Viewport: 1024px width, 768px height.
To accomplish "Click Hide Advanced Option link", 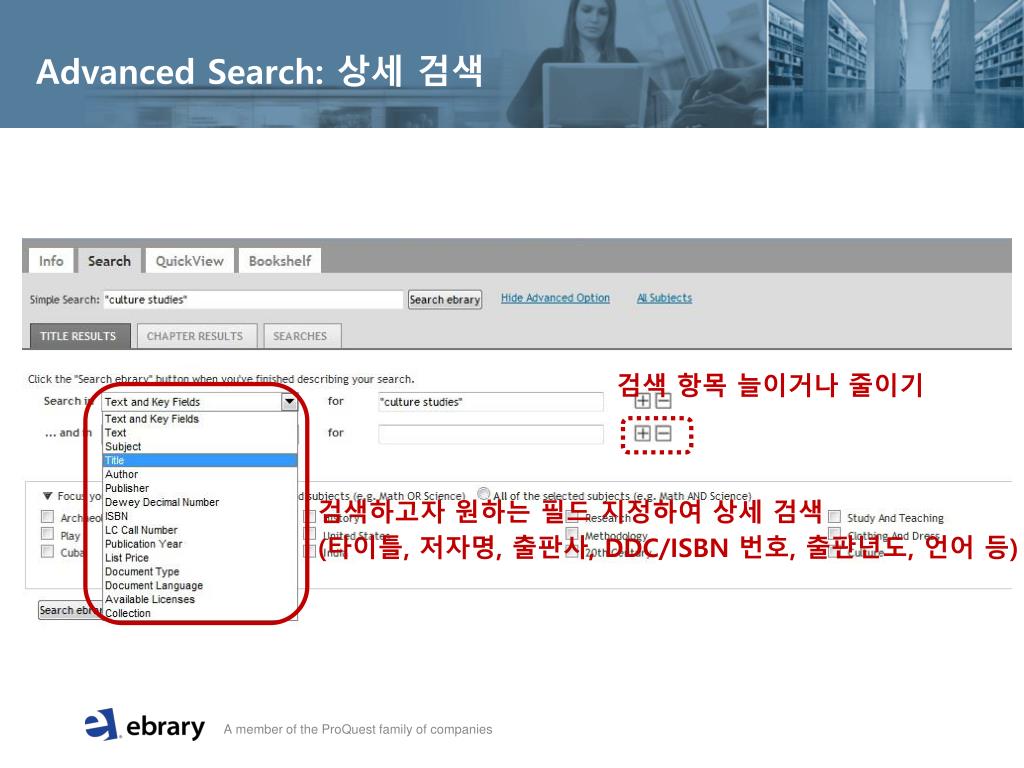I will [555, 298].
